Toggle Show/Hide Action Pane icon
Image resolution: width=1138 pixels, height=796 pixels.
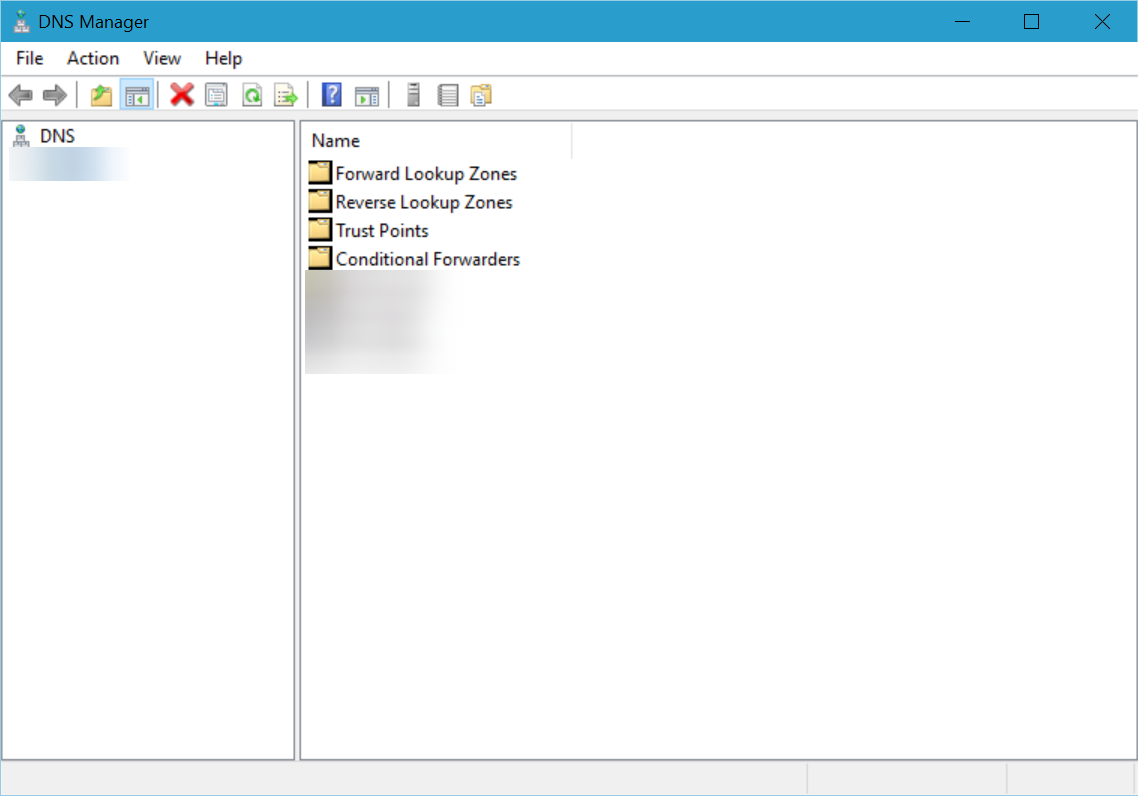click(x=367, y=96)
